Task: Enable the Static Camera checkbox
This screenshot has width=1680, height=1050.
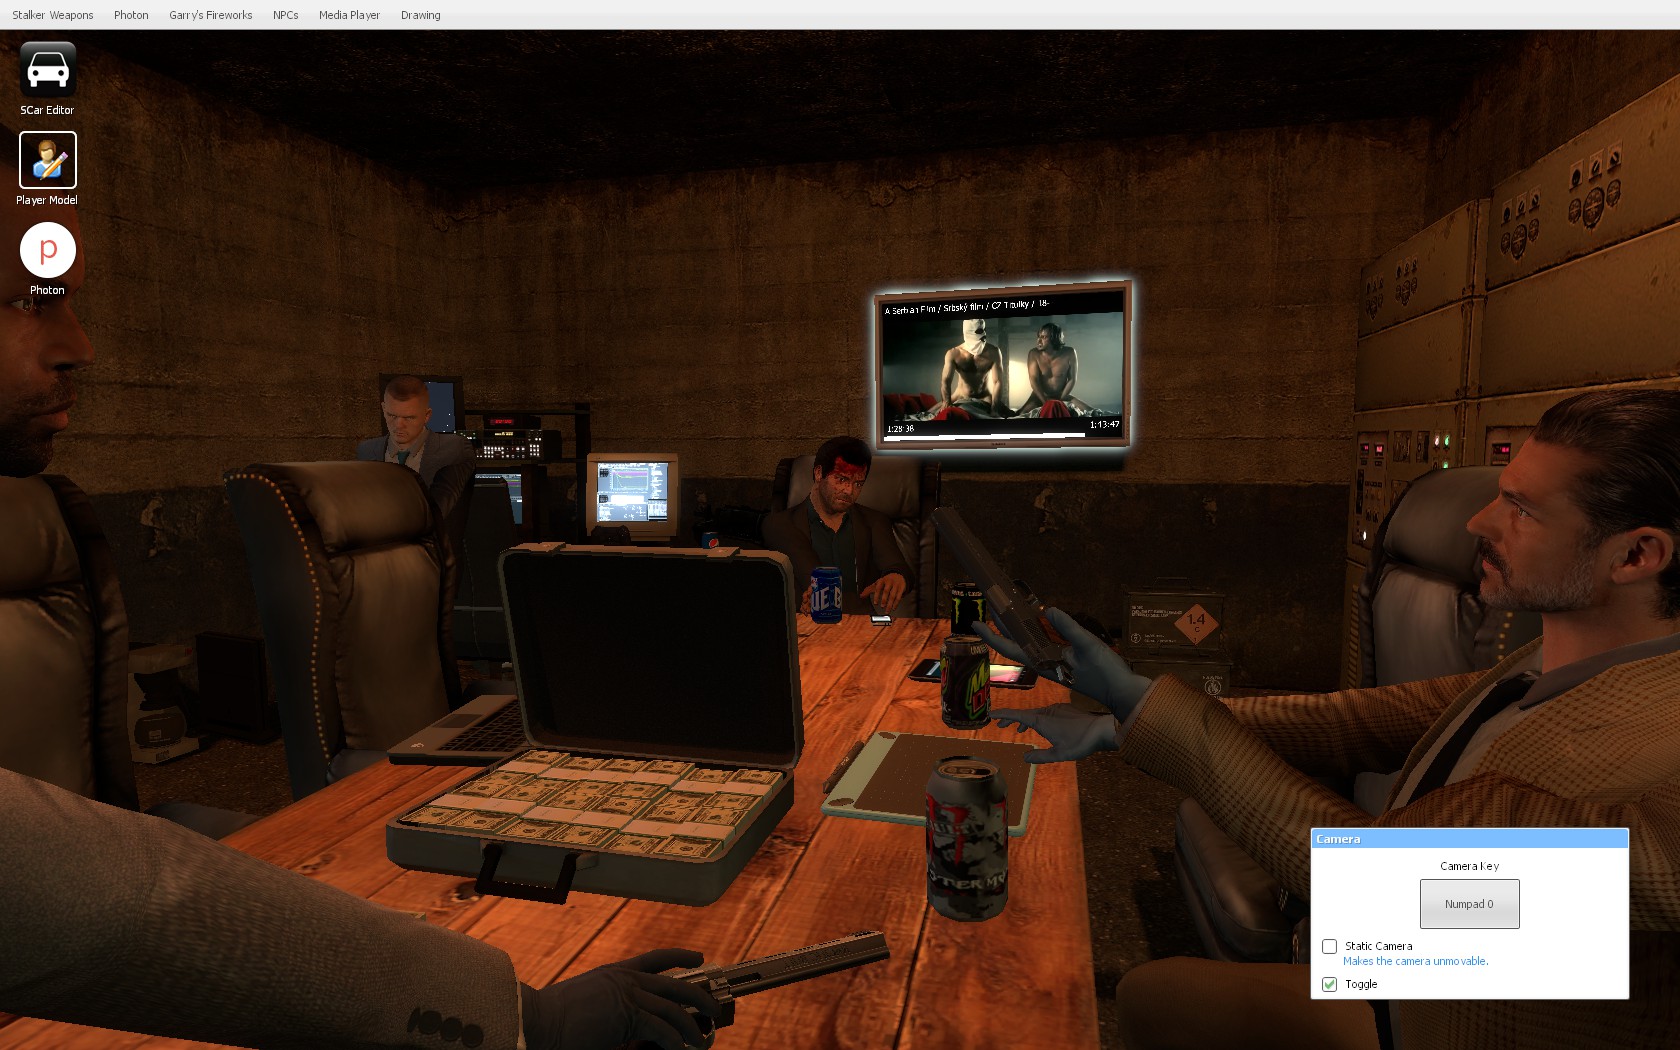Action: click(x=1329, y=946)
